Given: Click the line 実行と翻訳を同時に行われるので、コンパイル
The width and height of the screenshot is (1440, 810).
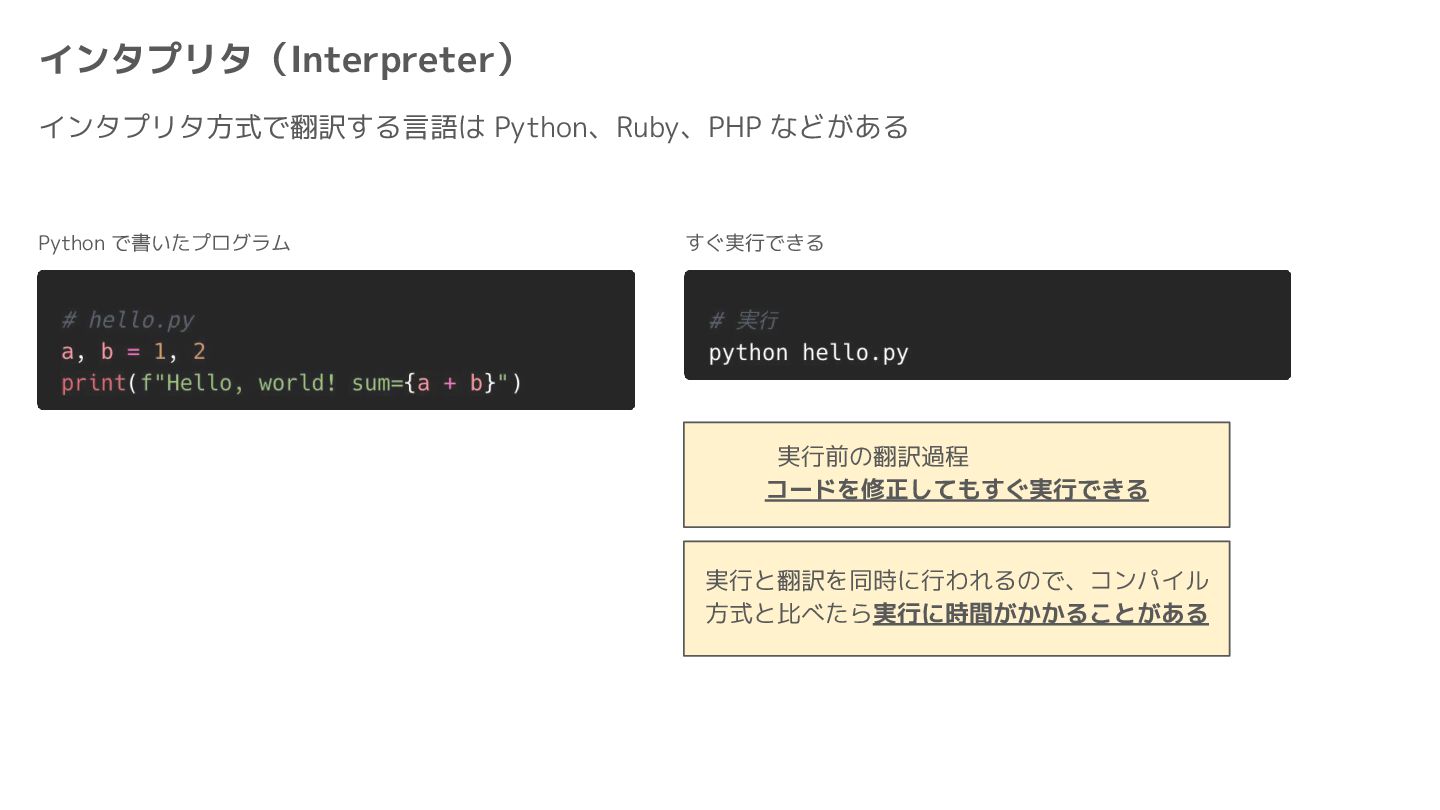Looking at the screenshot, I should click(x=957, y=581).
